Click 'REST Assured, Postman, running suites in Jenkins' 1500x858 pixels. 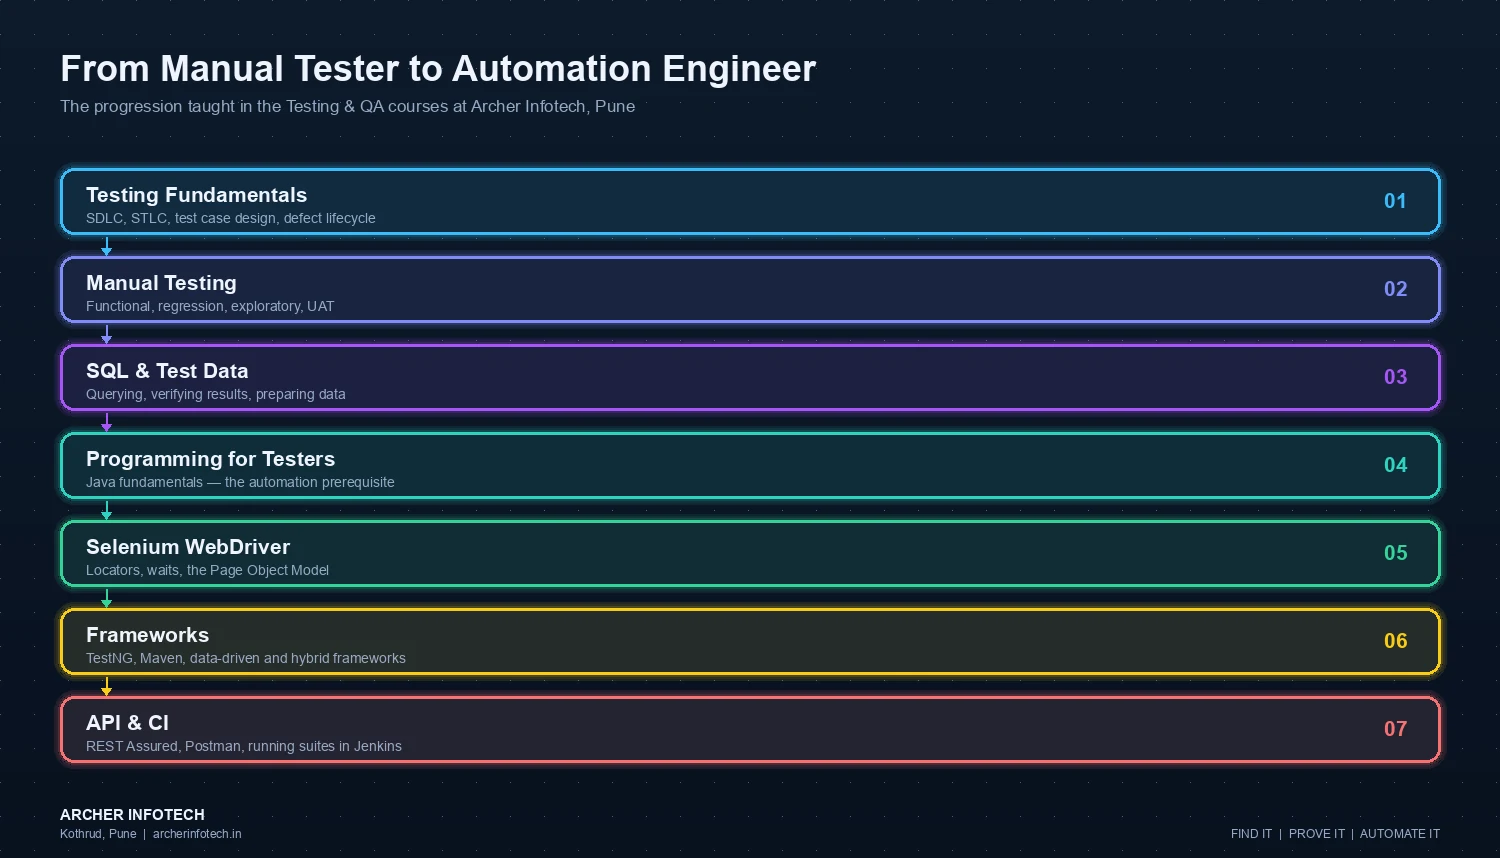pos(244,746)
